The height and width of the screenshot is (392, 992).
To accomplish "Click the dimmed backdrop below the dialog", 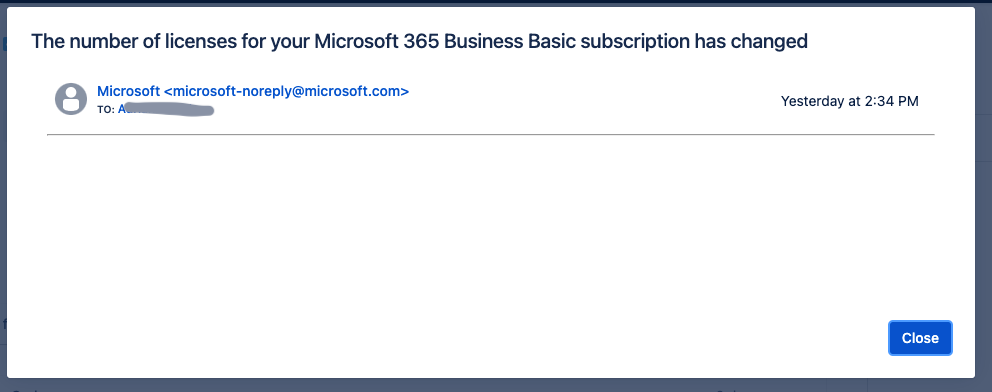I will point(490,385).
